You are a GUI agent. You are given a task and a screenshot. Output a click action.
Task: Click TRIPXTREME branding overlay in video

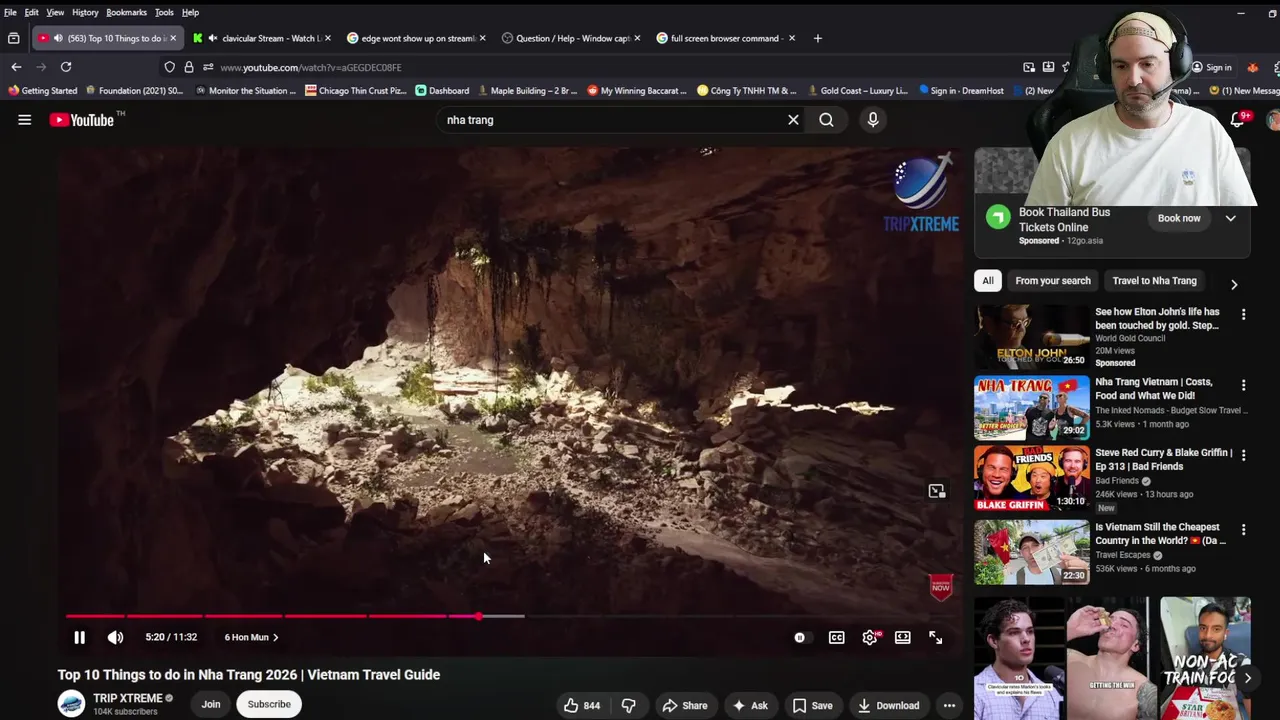(x=921, y=194)
